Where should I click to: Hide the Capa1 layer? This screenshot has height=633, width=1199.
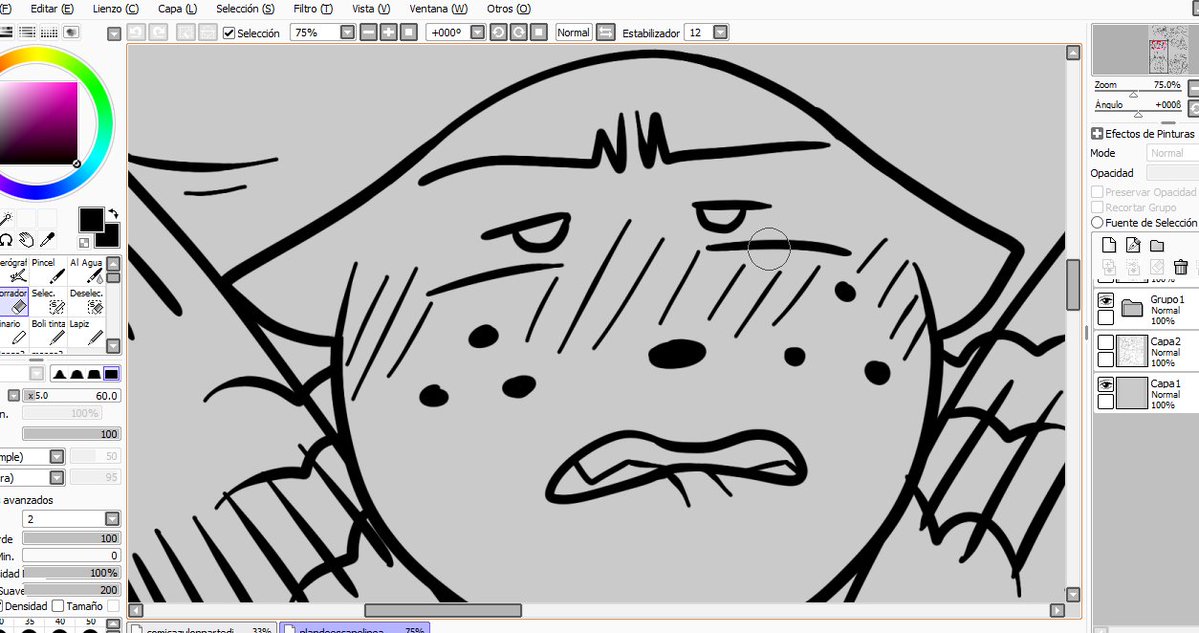point(1106,385)
